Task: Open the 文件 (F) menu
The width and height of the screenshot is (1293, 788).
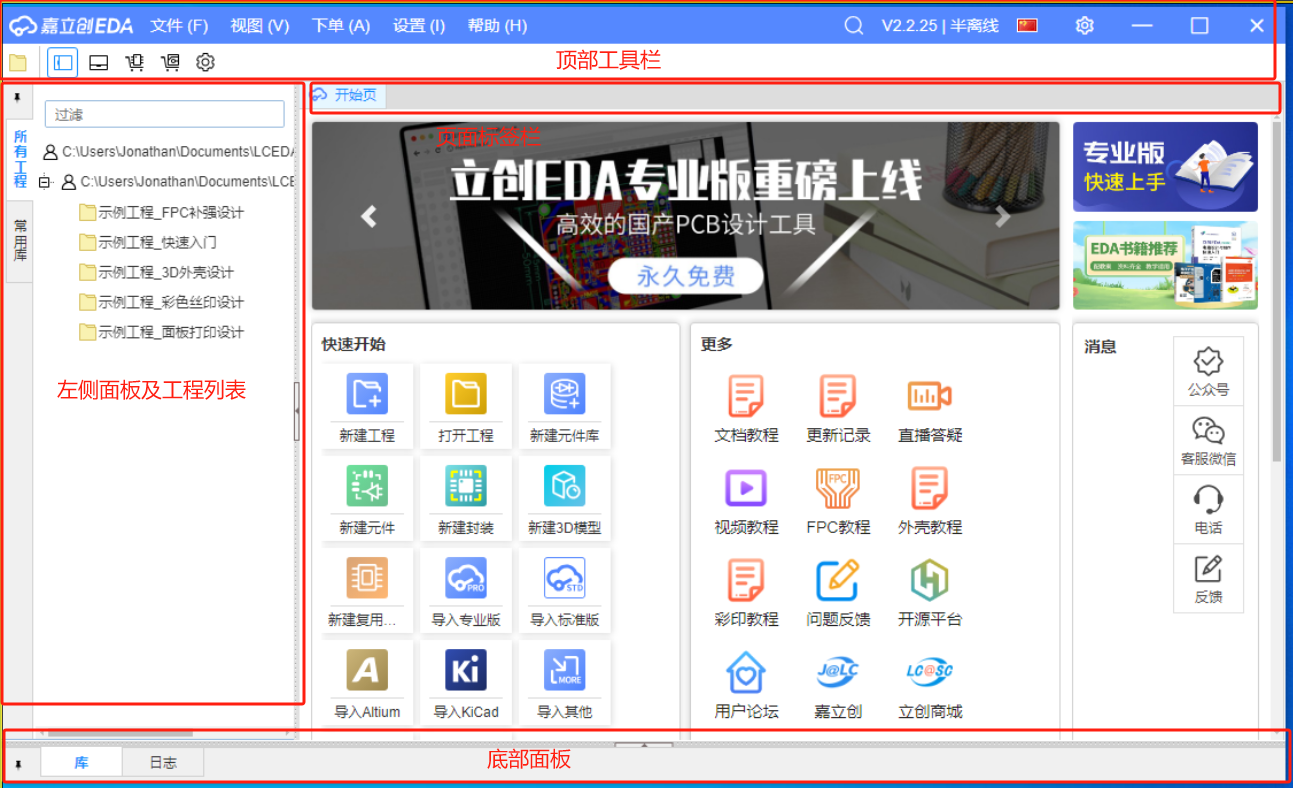Action: coord(179,25)
